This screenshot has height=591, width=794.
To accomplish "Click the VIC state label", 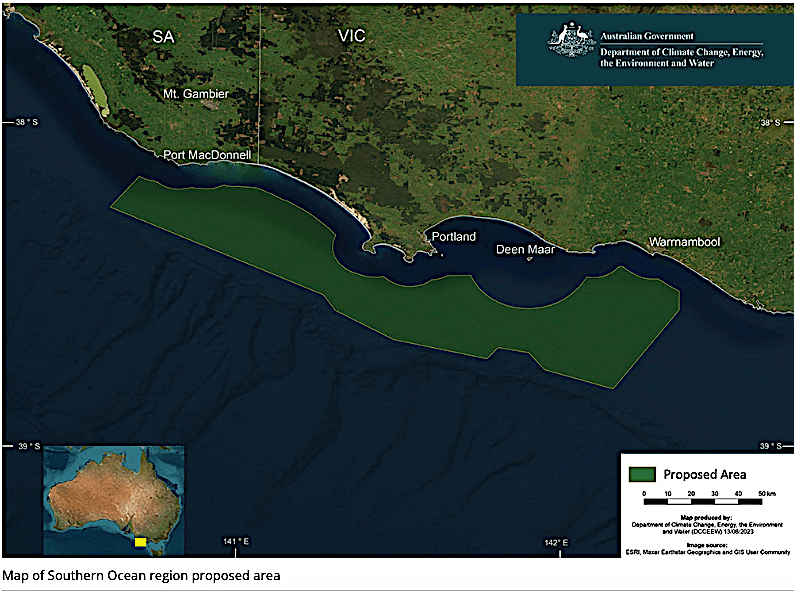I will (352, 36).
